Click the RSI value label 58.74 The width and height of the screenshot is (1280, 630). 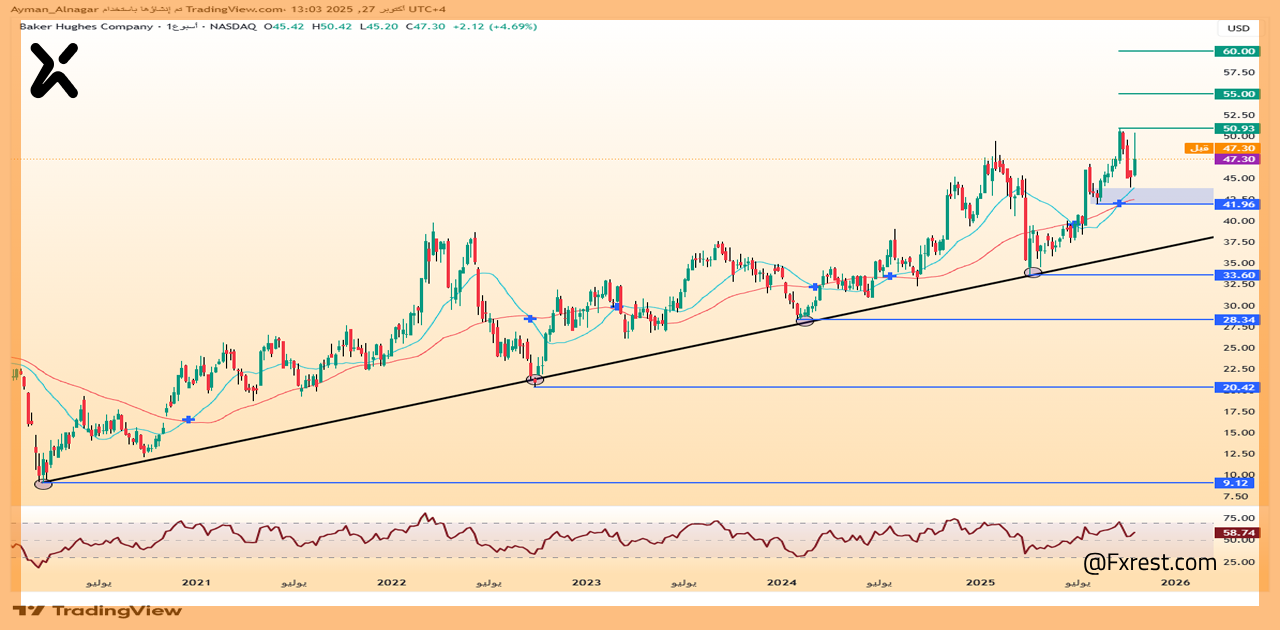(1238, 533)
